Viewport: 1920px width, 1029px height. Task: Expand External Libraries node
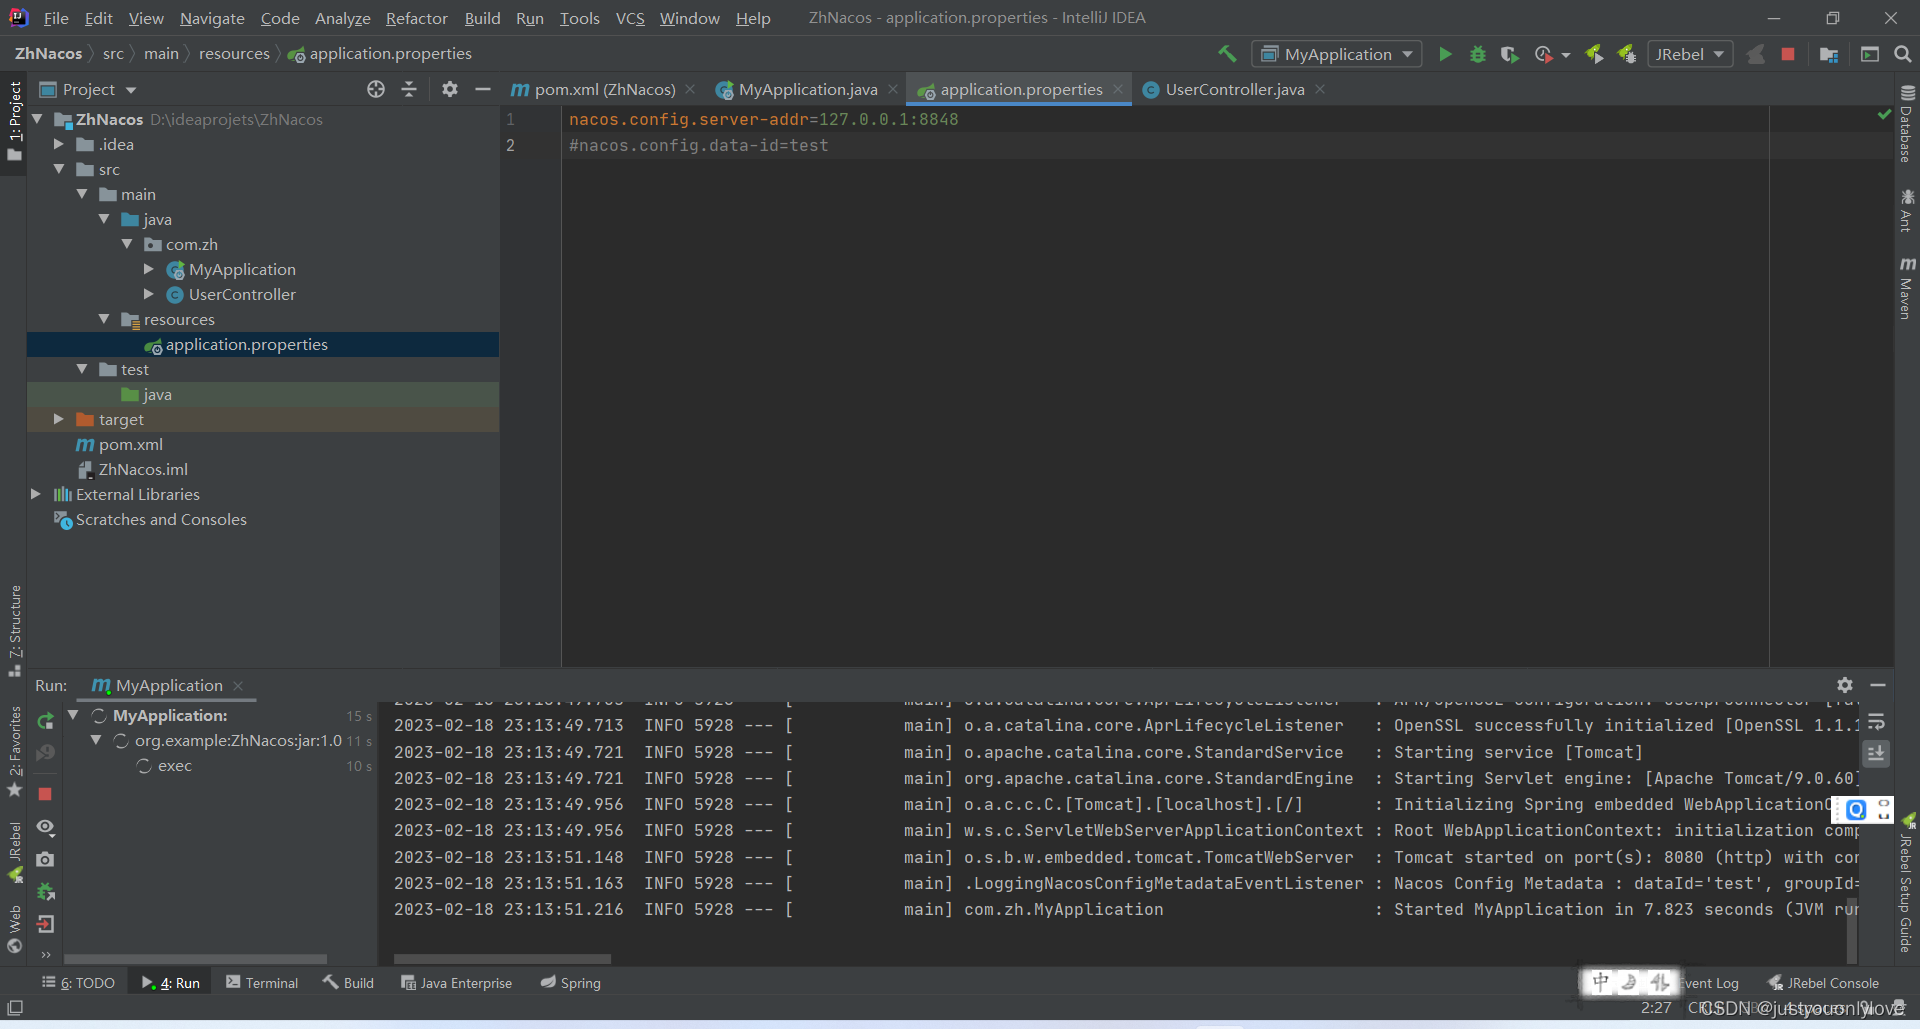(36, 494)
